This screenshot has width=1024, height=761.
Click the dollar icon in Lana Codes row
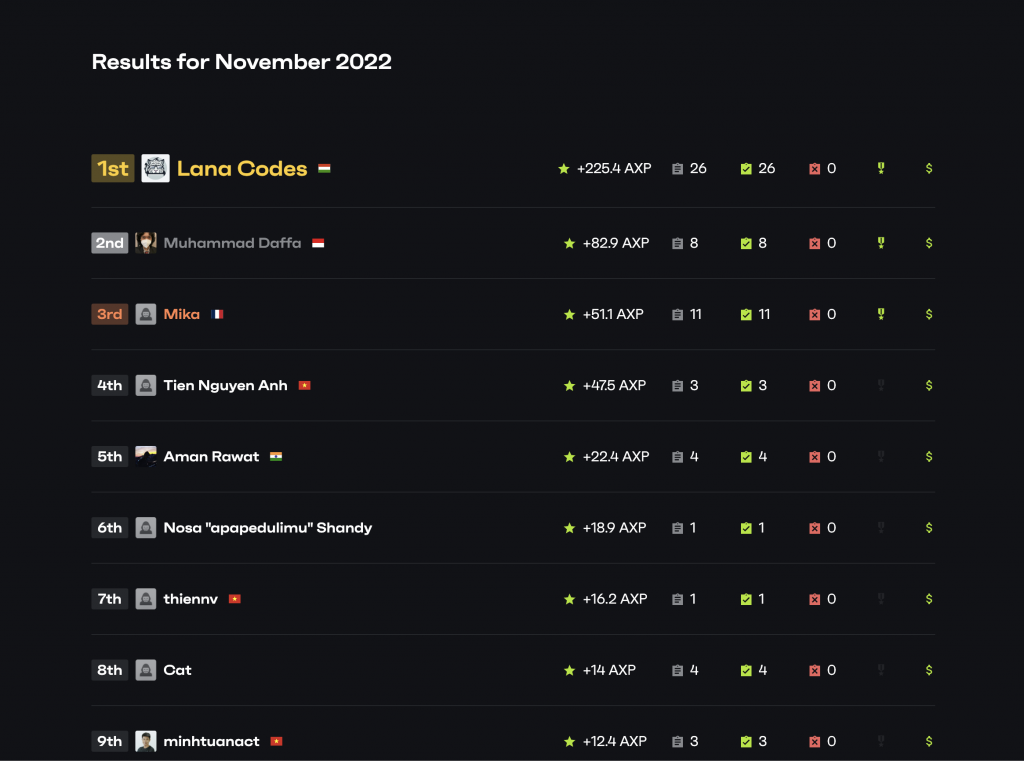point(929,168)
